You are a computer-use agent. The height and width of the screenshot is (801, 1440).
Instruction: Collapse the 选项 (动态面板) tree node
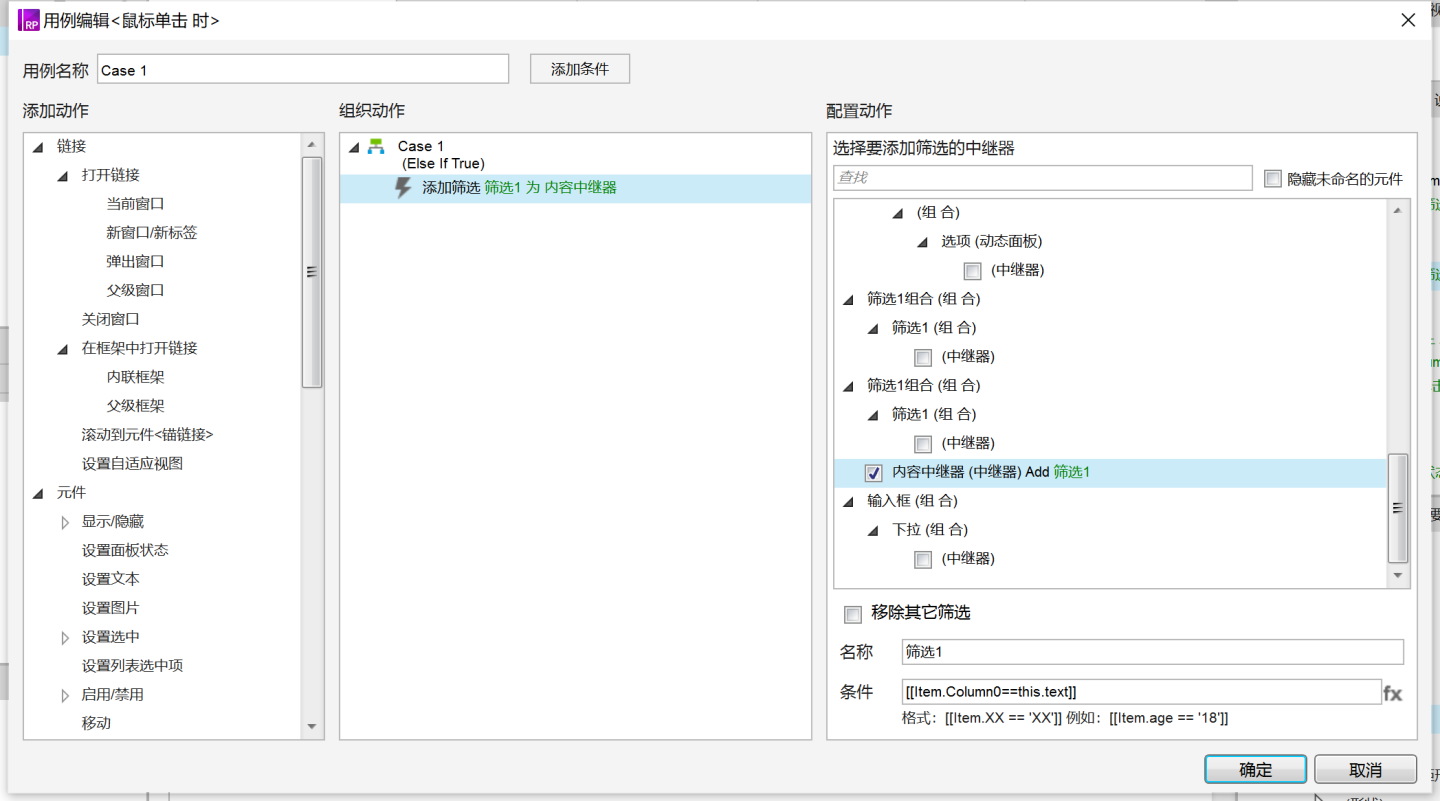tap(922, 243)
